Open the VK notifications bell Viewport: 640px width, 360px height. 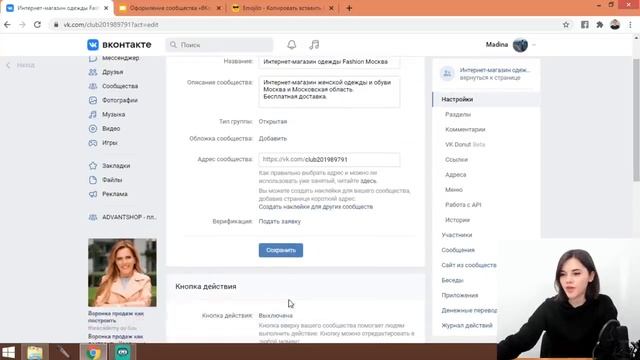click(x=291, y=44)
